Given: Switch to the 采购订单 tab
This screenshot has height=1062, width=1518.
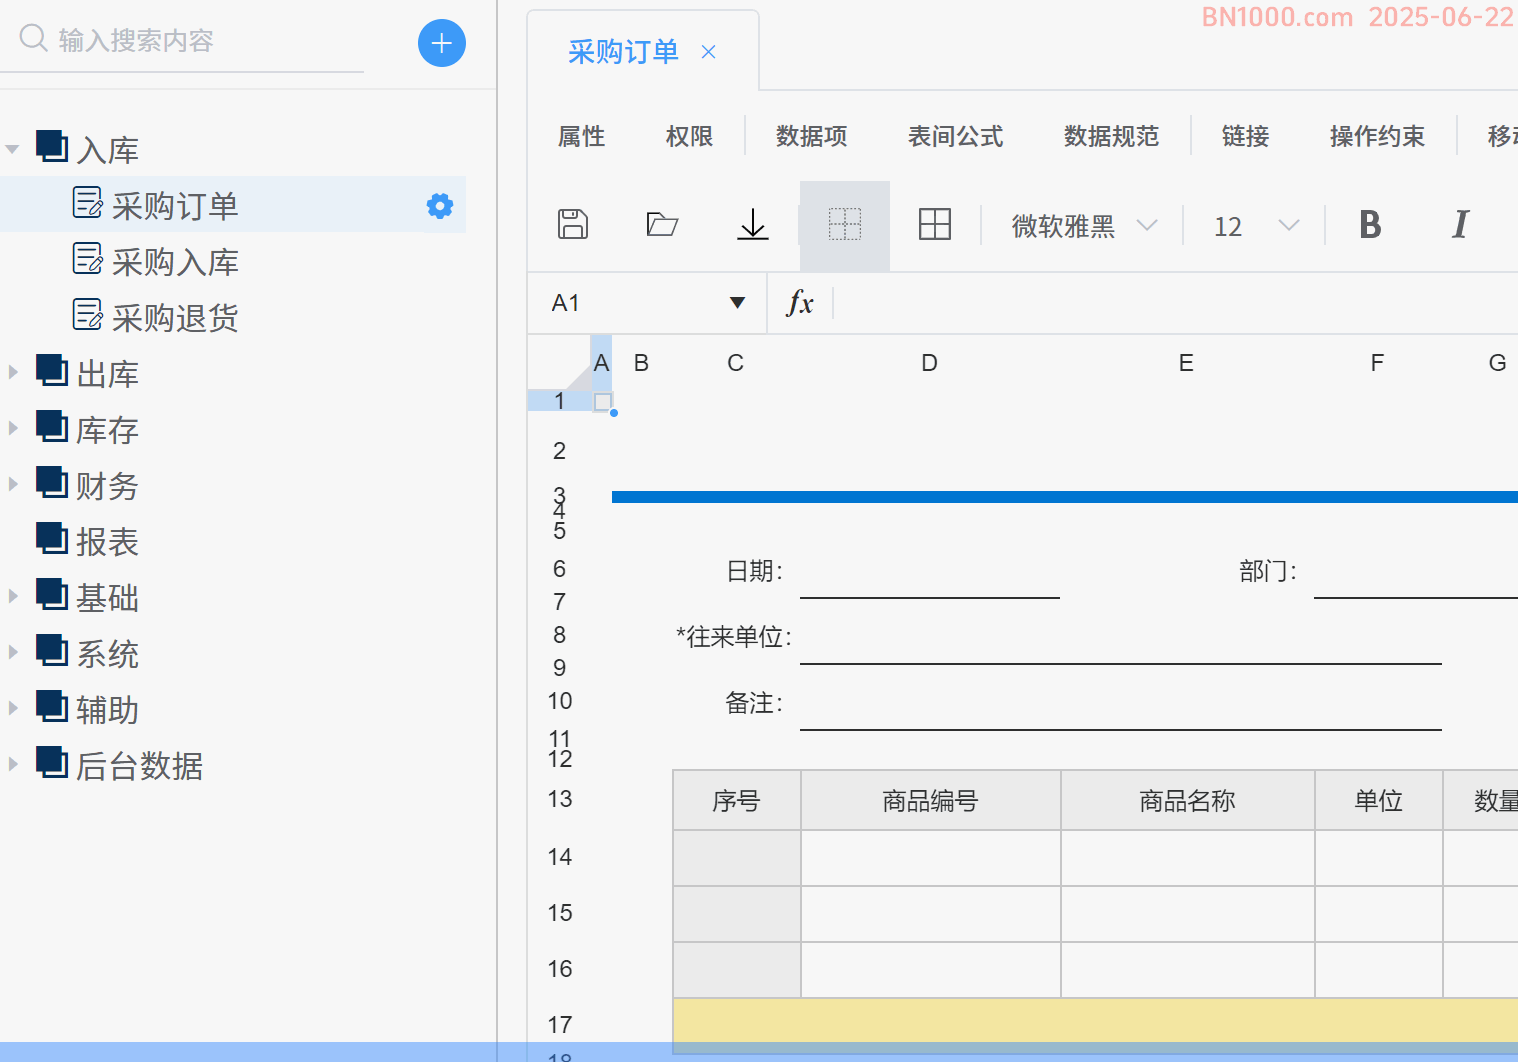Looking at the screenshot, I should coord(623,52).
